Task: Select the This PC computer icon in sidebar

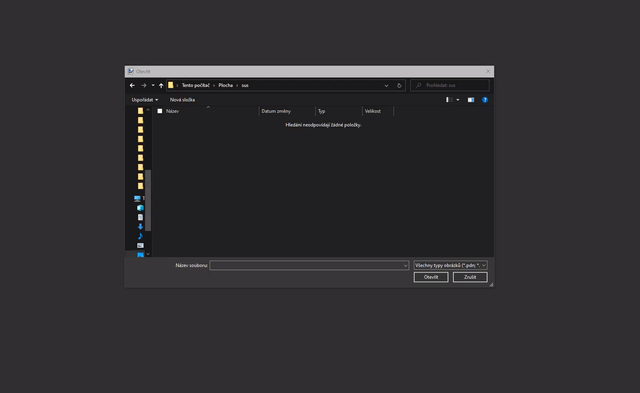Action: click(x=137, y=198)
